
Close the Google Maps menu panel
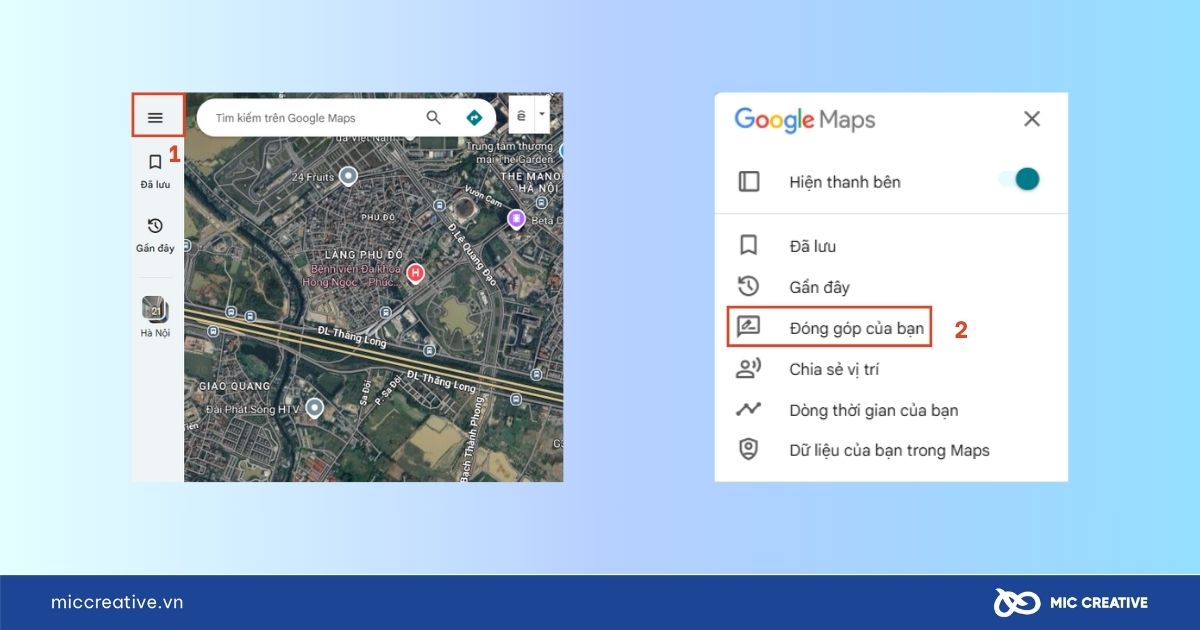[x=1032, y=119]
